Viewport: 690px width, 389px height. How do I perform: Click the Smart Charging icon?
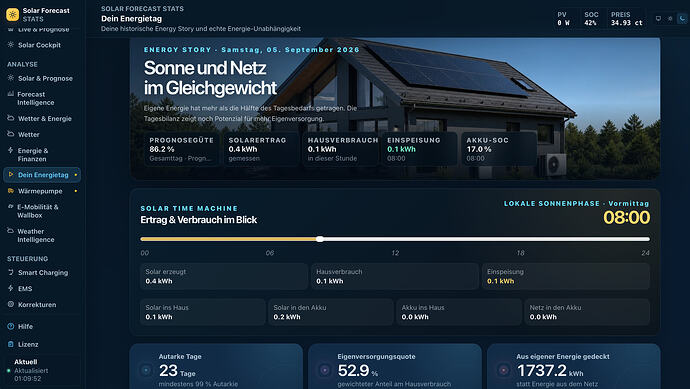[11, 272]
